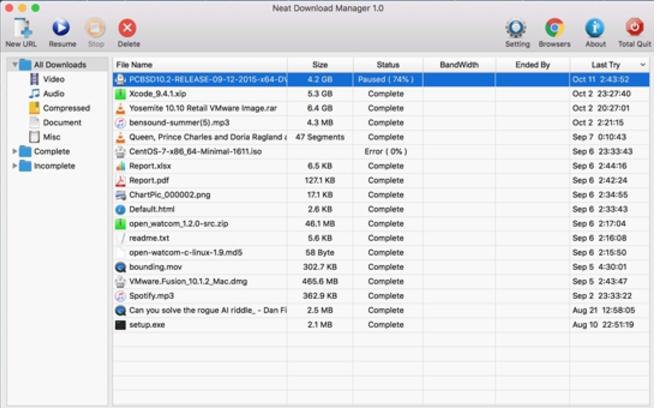Click the About info icon

click(x=594, y=29)
